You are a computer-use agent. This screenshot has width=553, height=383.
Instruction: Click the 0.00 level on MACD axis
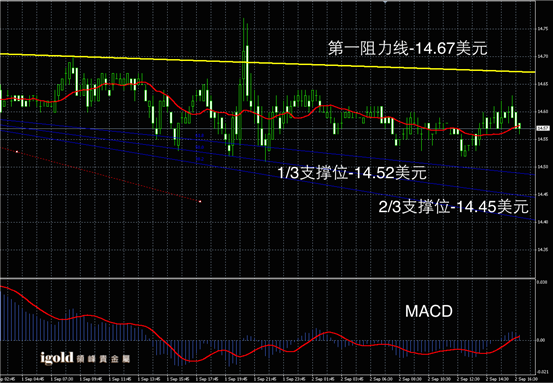click(x=541, y=340)
